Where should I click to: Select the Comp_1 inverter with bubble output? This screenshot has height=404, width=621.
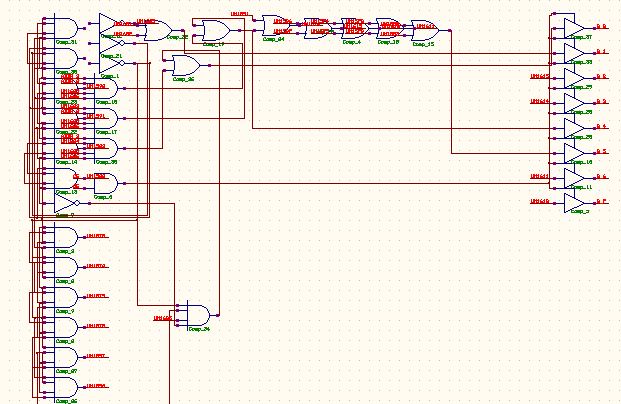tap(111, 63)
